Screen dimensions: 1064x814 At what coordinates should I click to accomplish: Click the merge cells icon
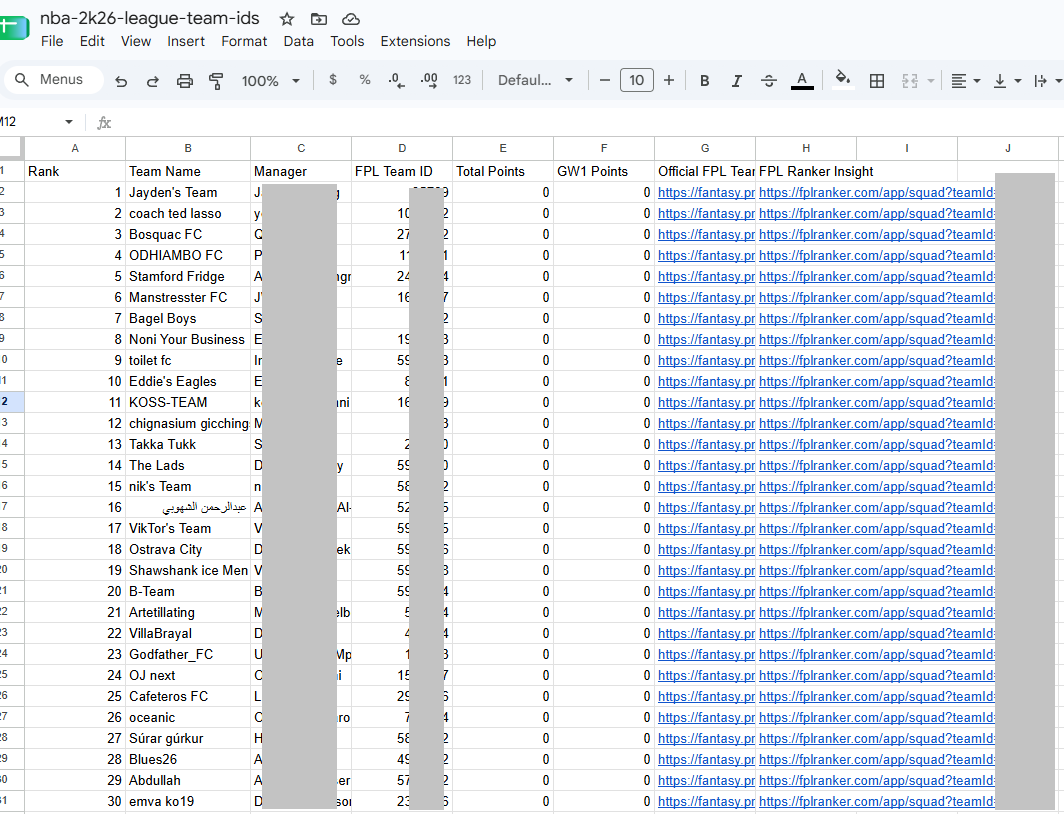[x=910, y=81]
